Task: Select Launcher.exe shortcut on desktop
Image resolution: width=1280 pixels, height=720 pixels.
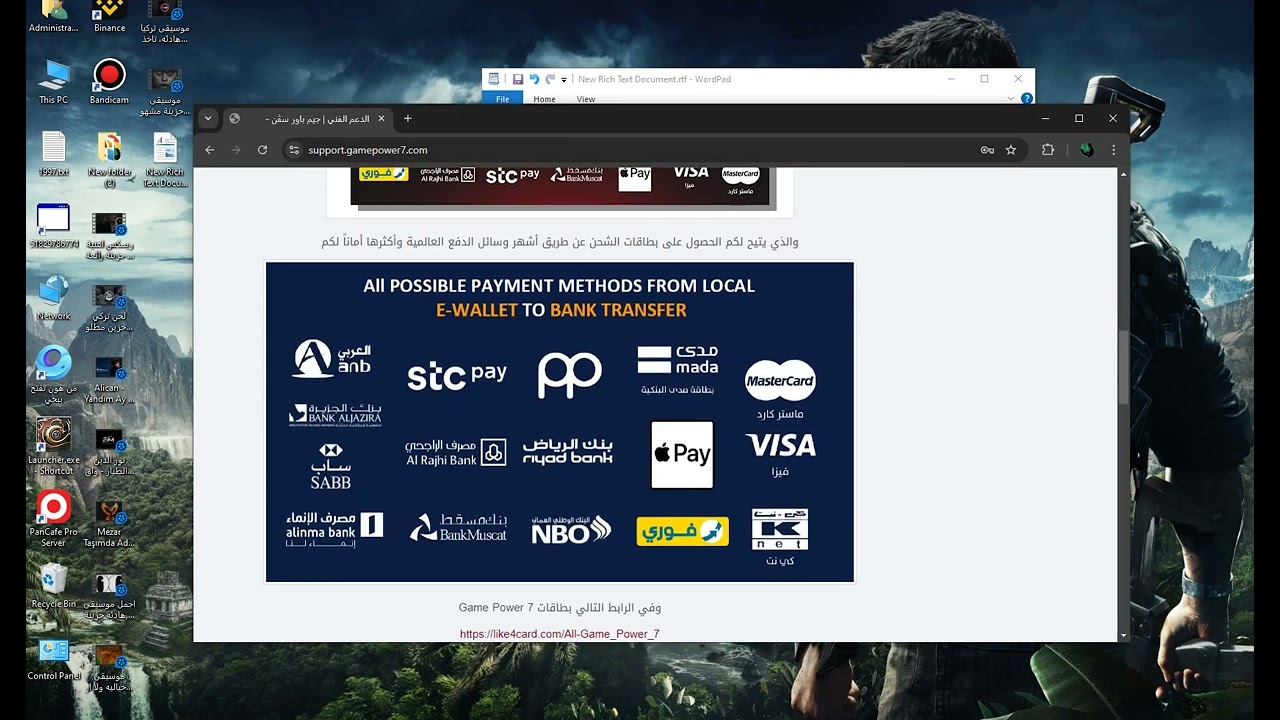Action: click(x=54, y=447)
